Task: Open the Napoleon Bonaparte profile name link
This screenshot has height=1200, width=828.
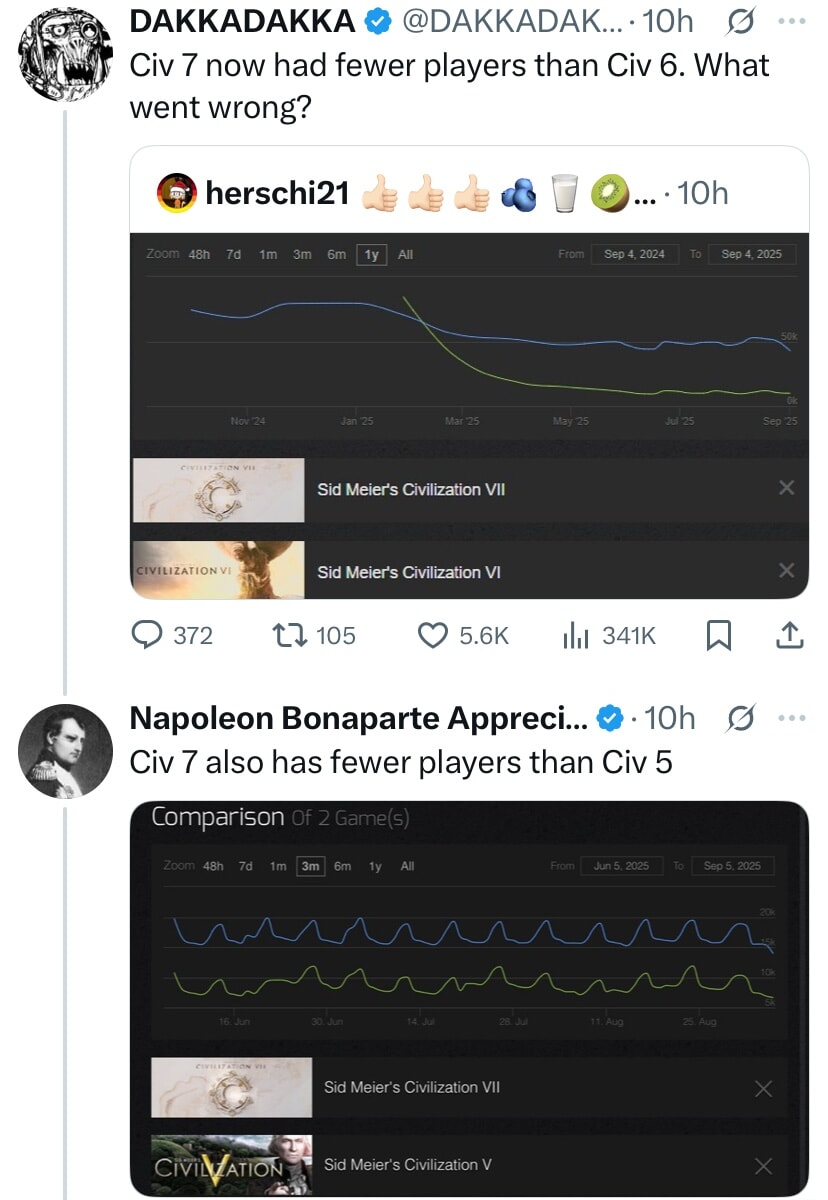Action: [x=360, y=718]
